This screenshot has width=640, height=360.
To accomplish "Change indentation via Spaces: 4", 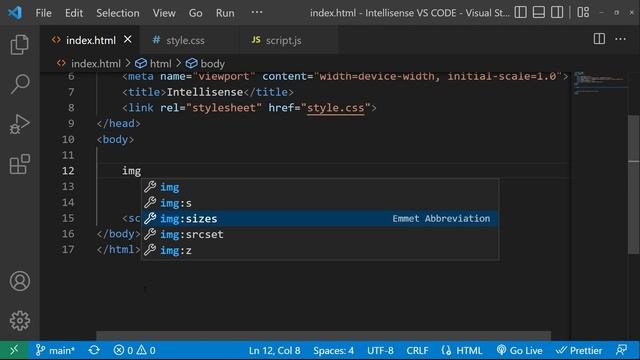I will coord(333,351).
